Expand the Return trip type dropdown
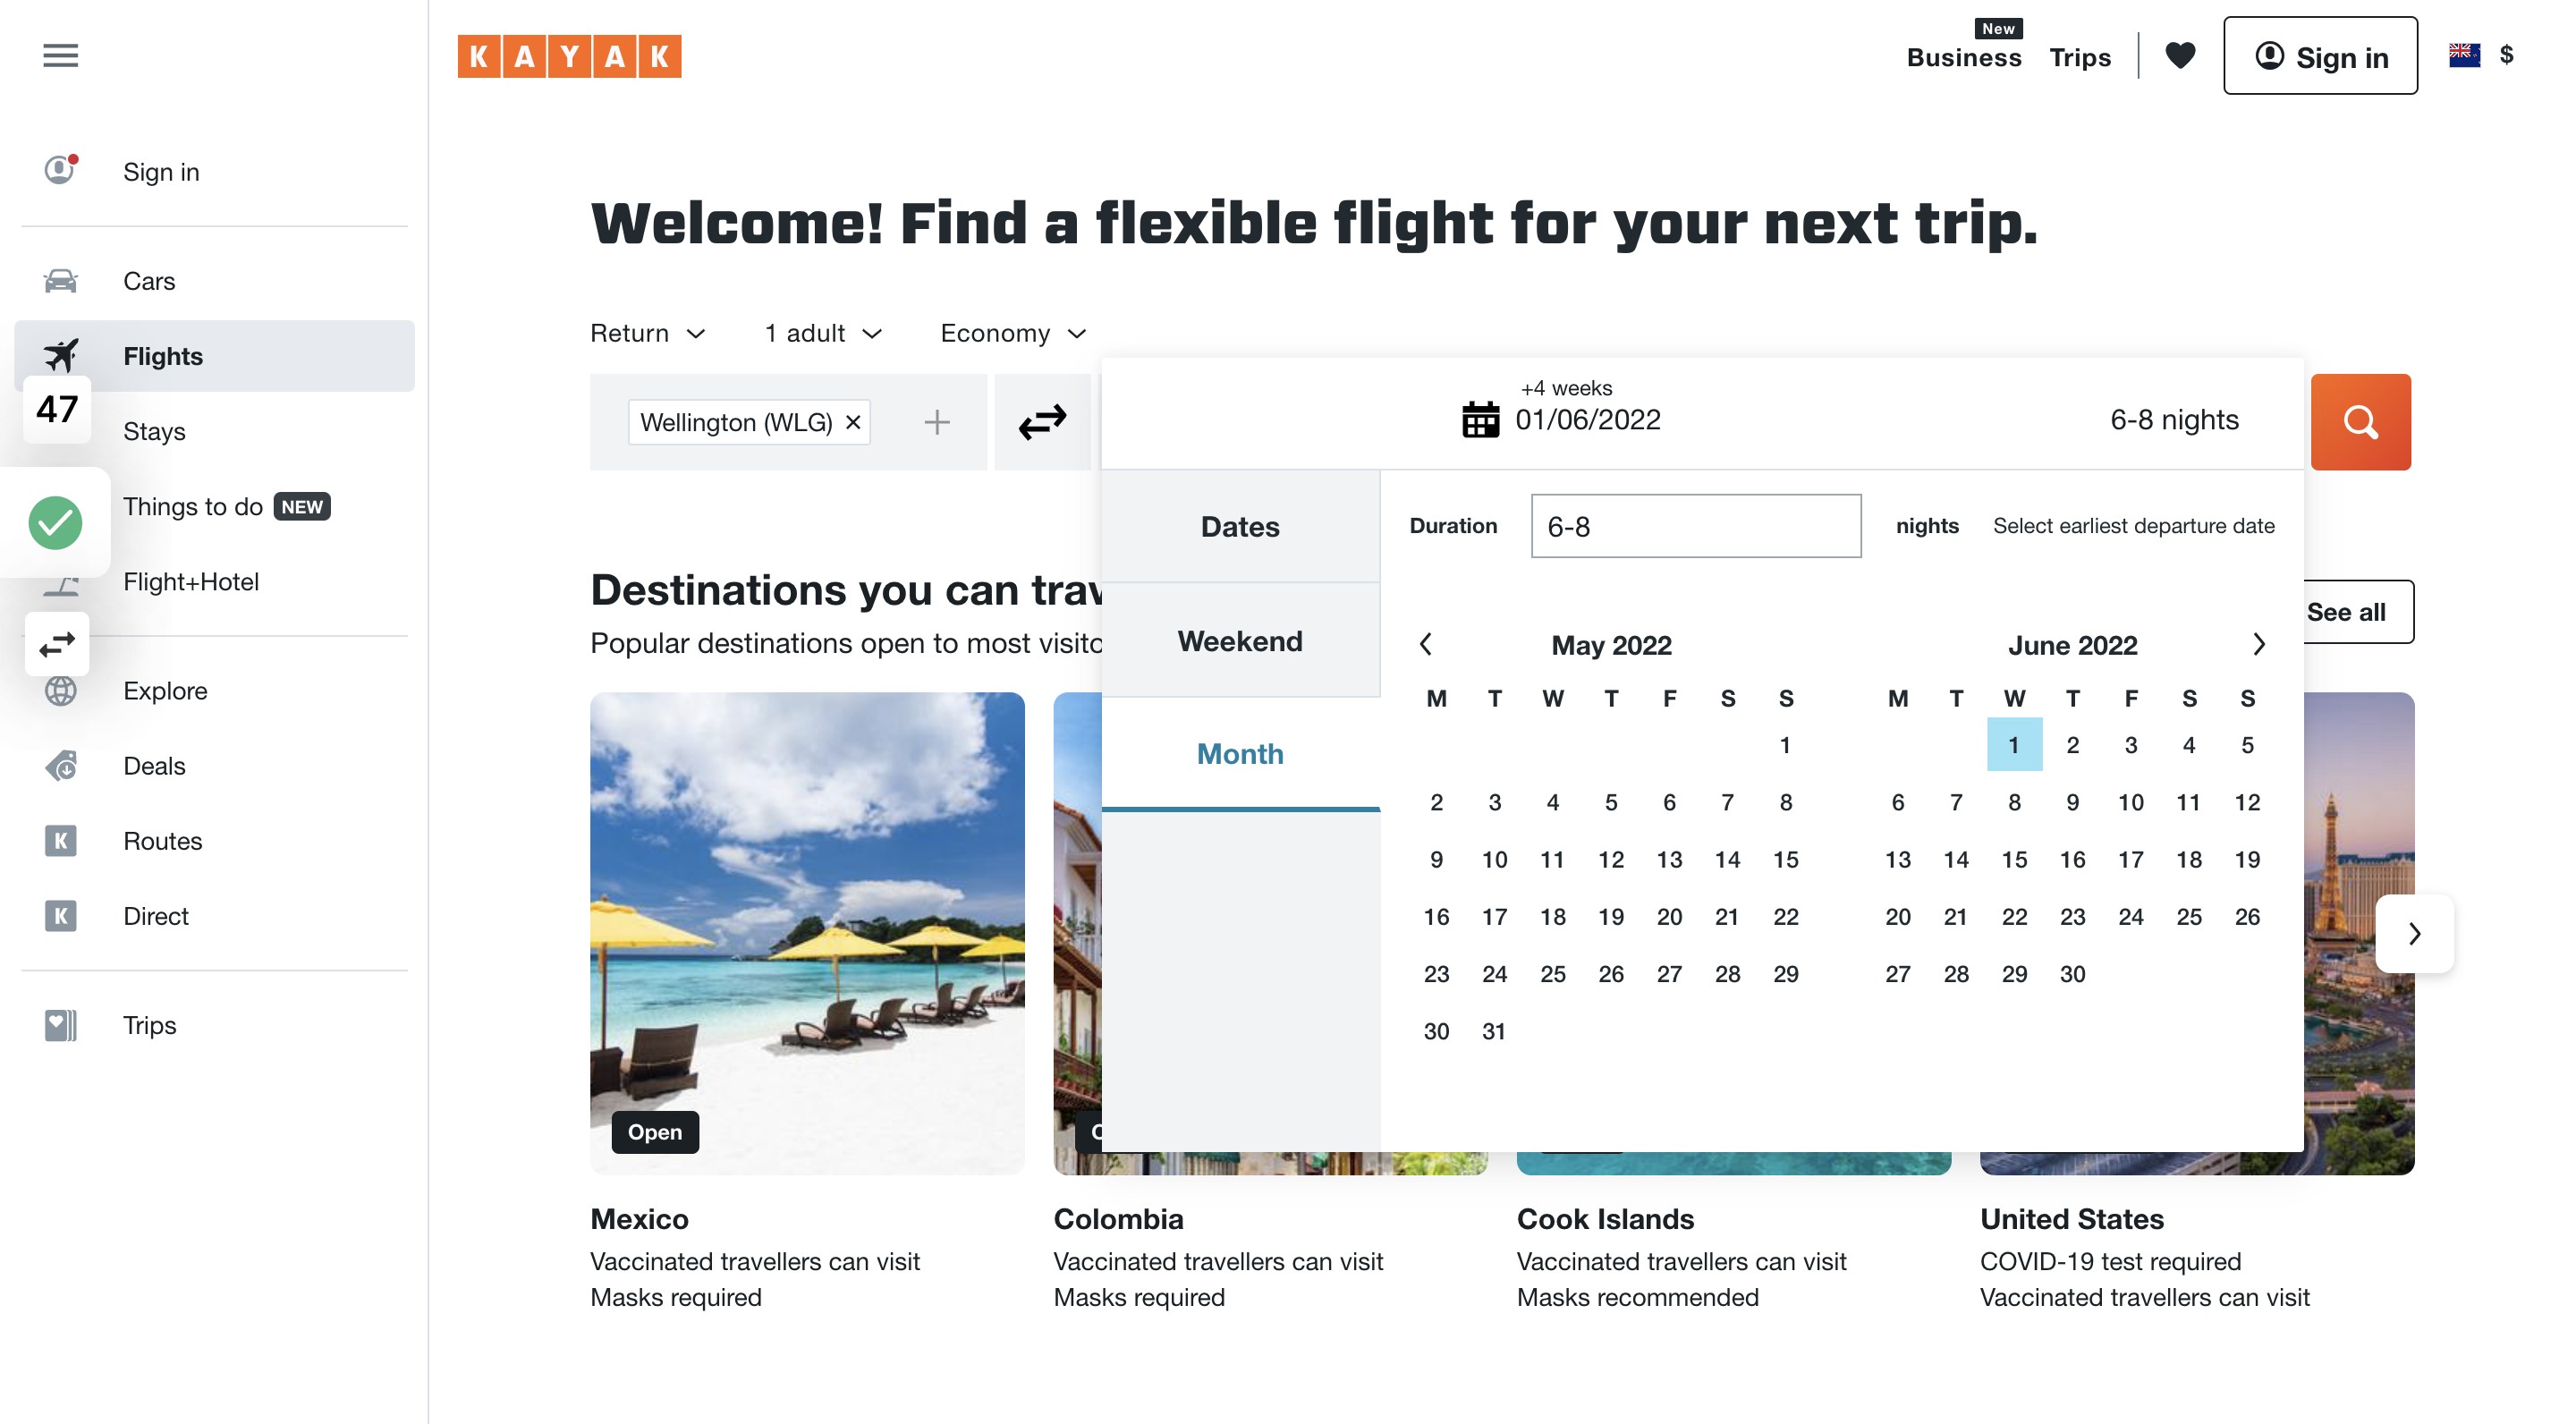The height and width of the screenshot is (1424, 2576). [648, 333]
